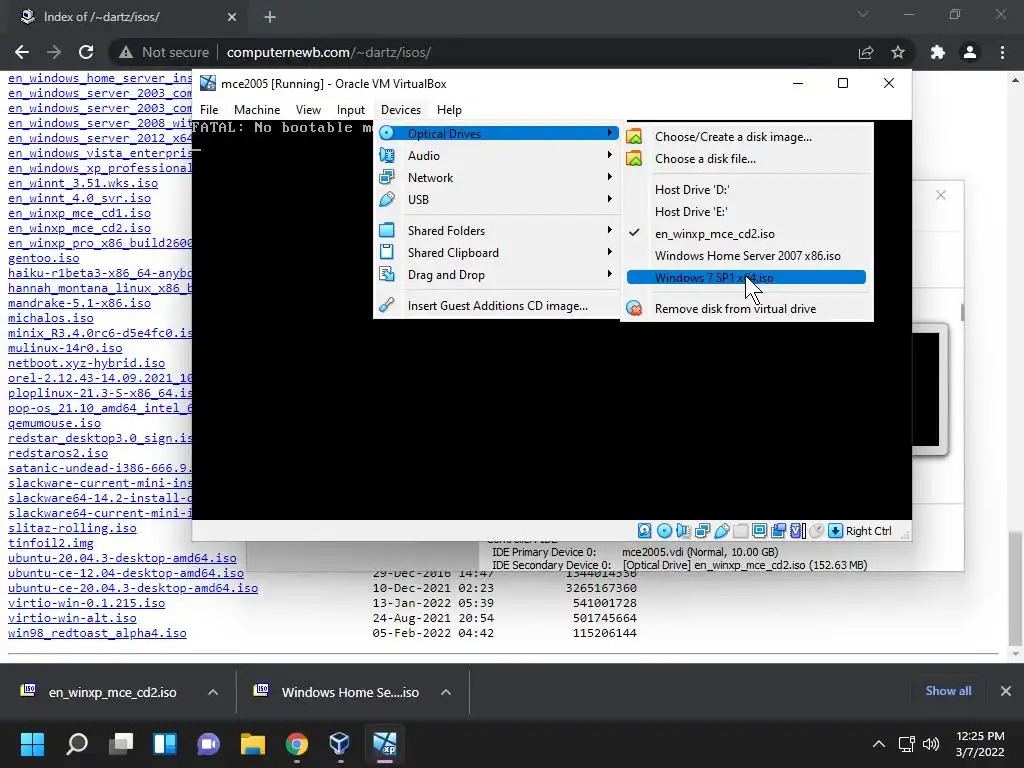Click the clock showing 12:25 PM
This screenshot has width=1024, height=768.
980,736
